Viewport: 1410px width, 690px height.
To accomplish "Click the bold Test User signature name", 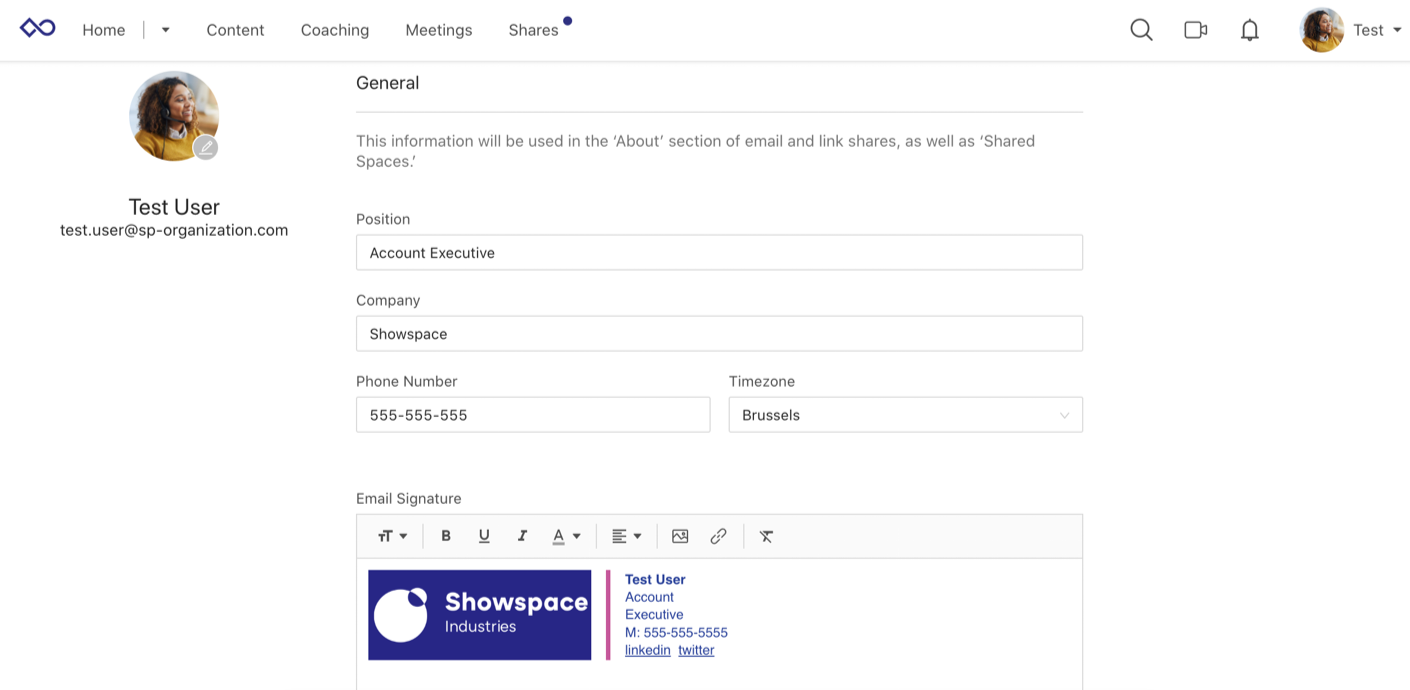I will coord(655,579).
